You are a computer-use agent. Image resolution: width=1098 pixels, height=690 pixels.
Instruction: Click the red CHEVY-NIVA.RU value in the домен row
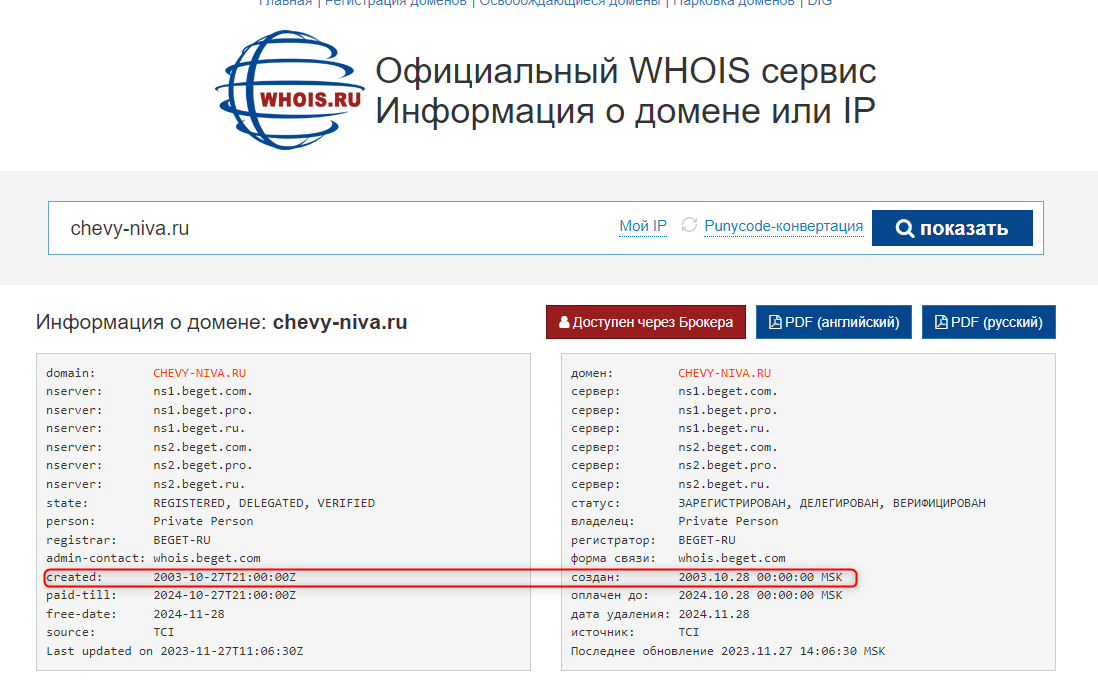click(724, 373)
